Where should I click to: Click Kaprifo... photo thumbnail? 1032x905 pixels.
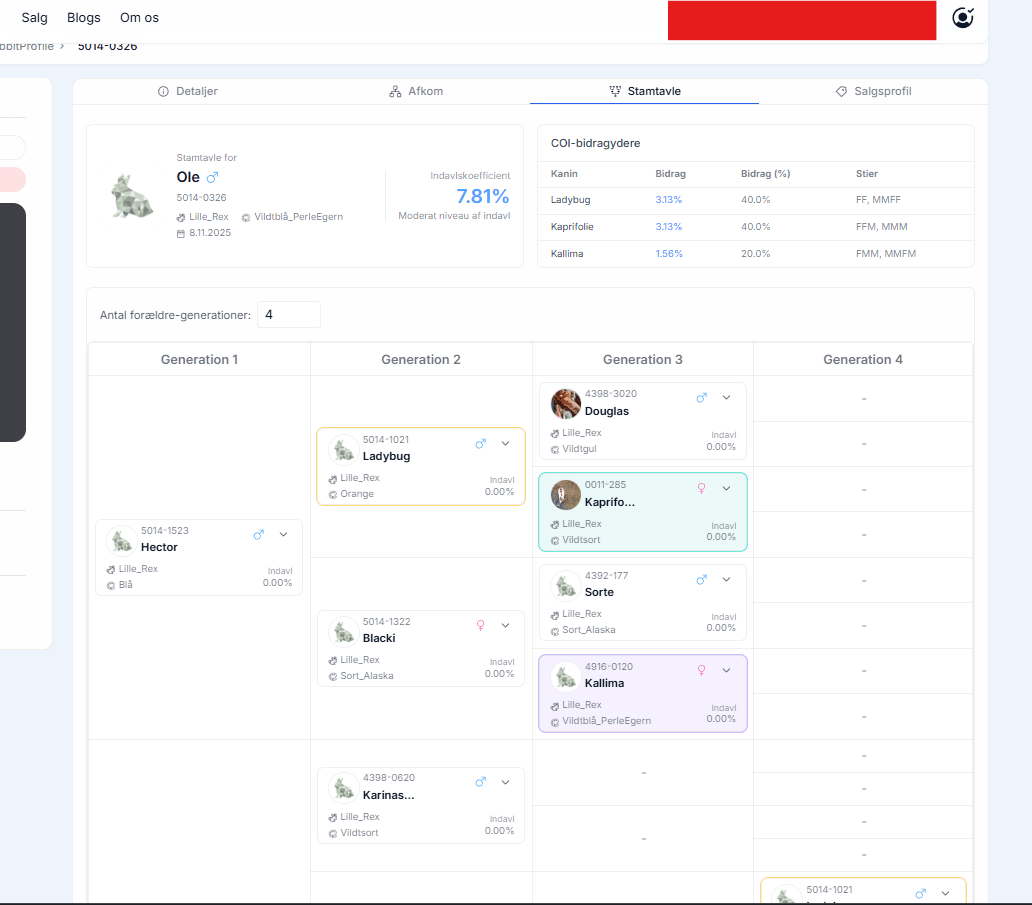click(x=565, y=494)
